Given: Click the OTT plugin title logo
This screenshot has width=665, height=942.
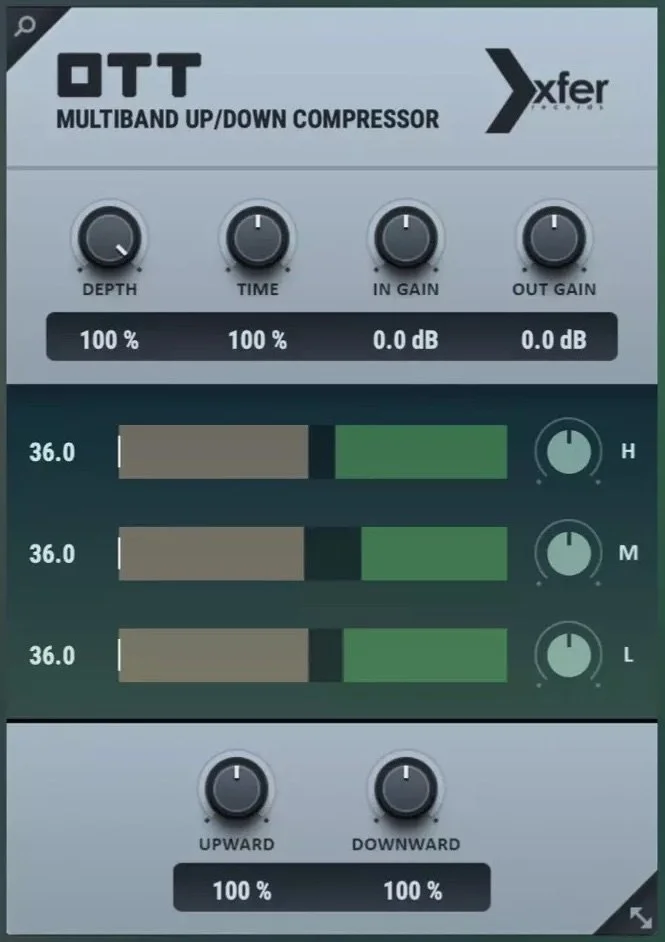Looking at the screenshot, I should [x=129, y=75].
